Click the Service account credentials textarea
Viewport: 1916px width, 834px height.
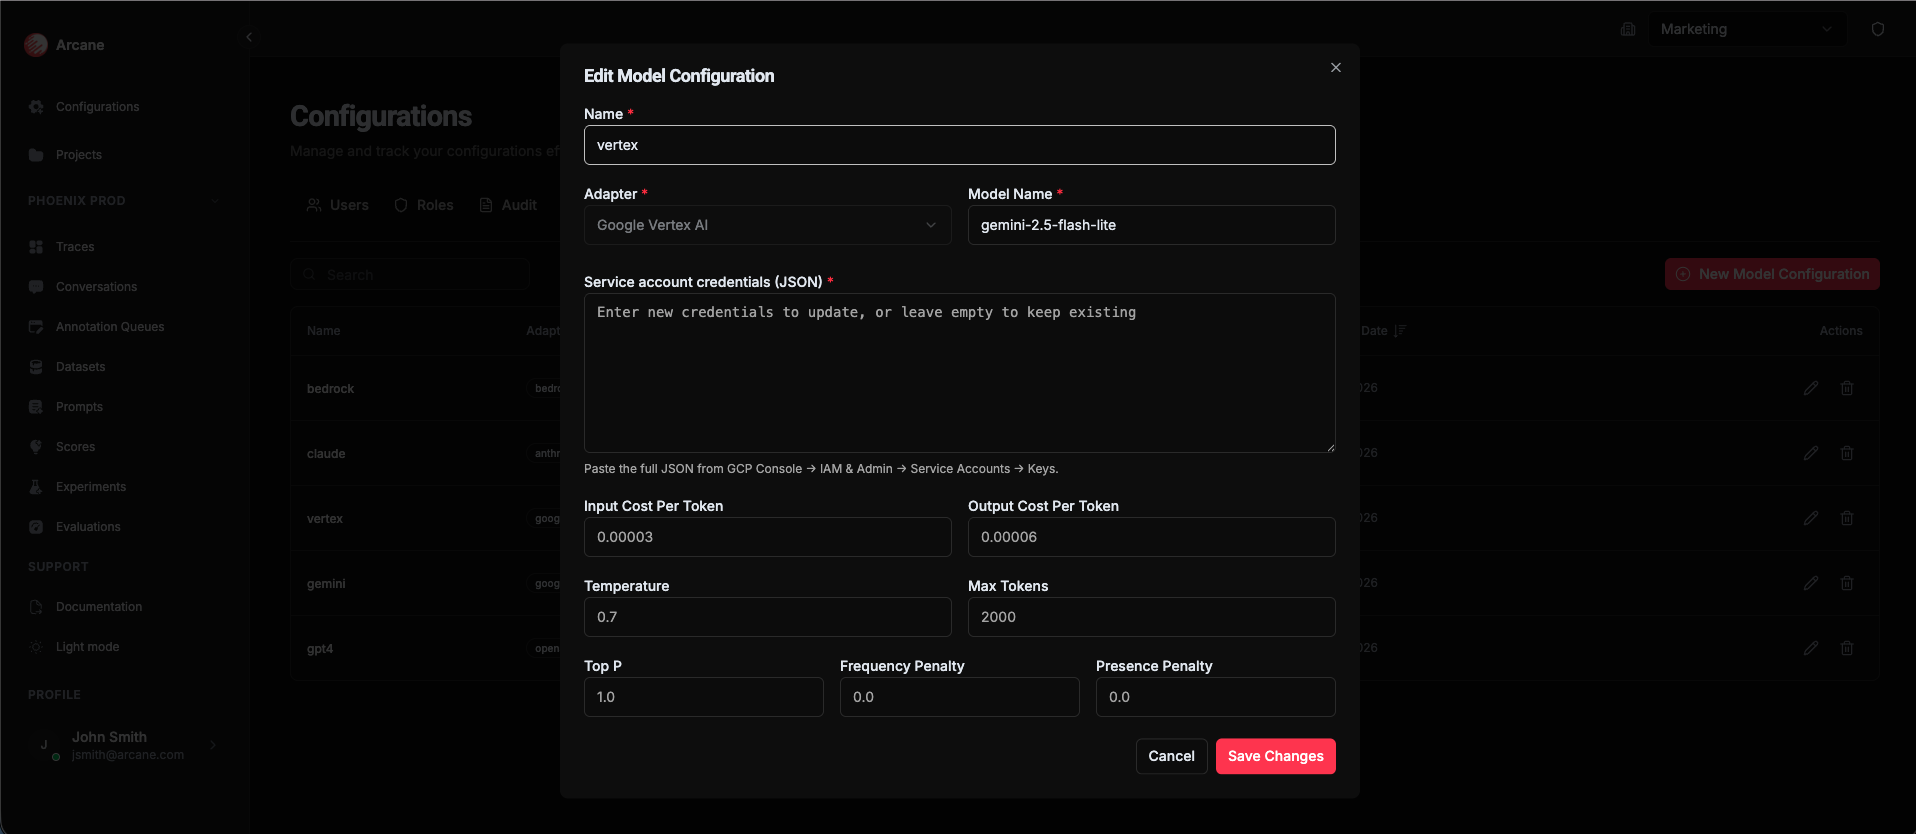959,373
